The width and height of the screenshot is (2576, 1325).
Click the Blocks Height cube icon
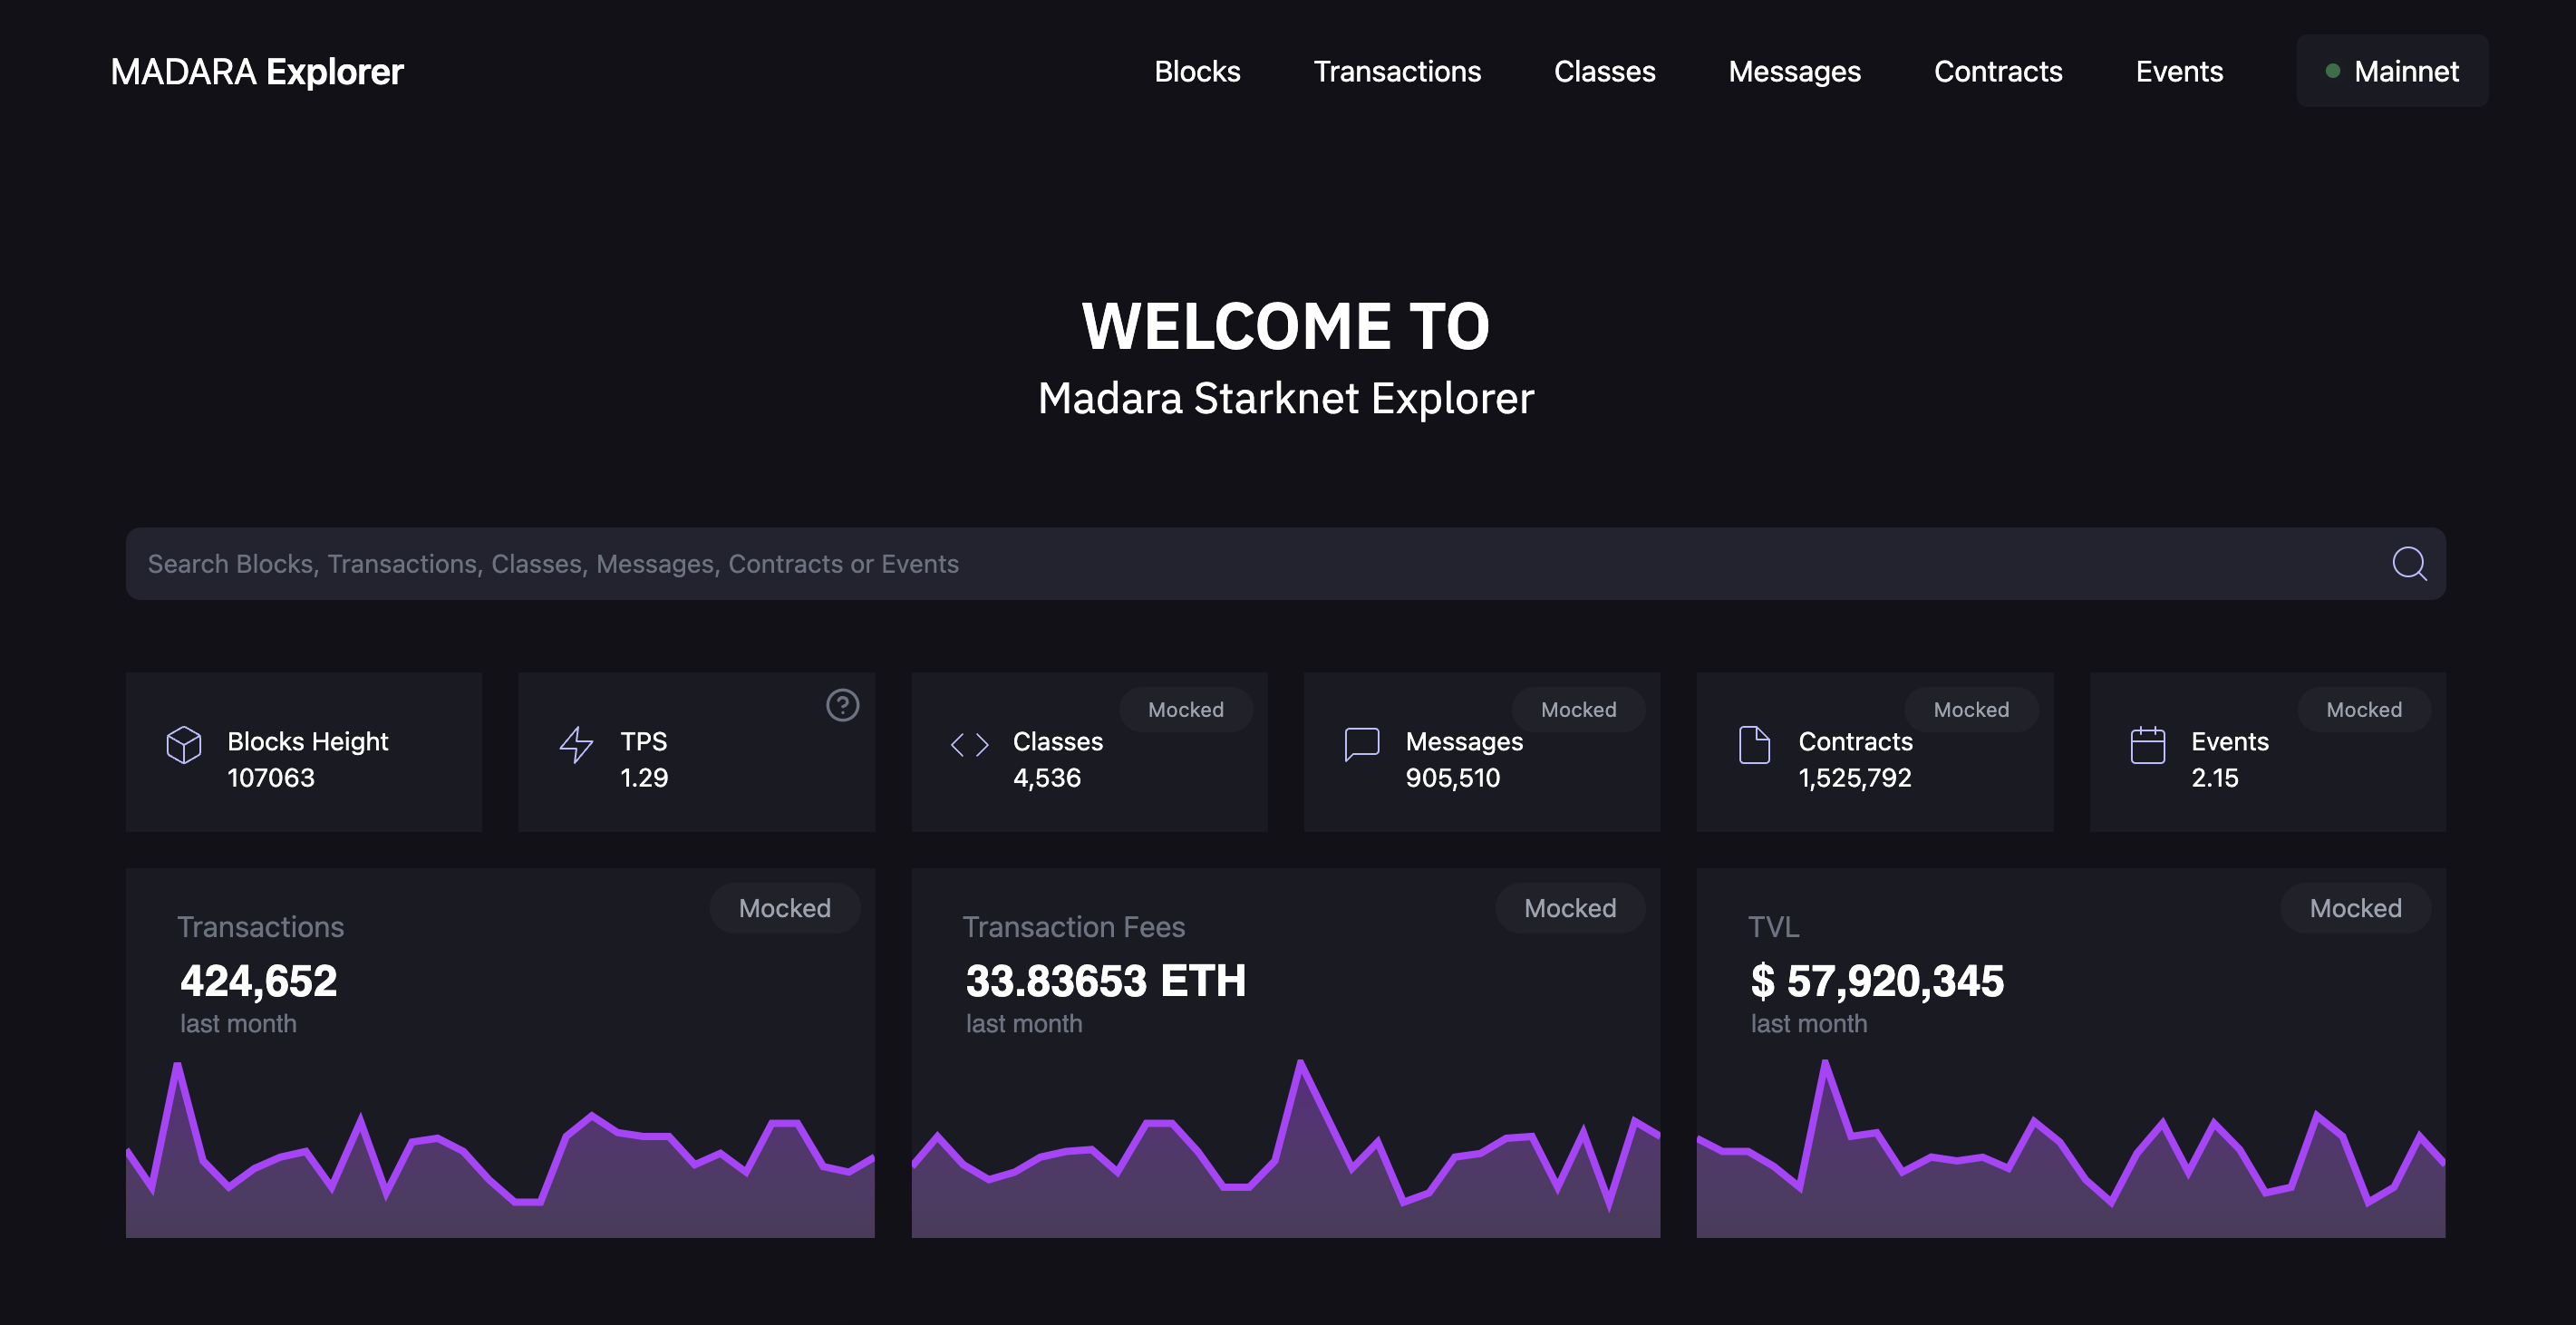(x=183, y=745)
